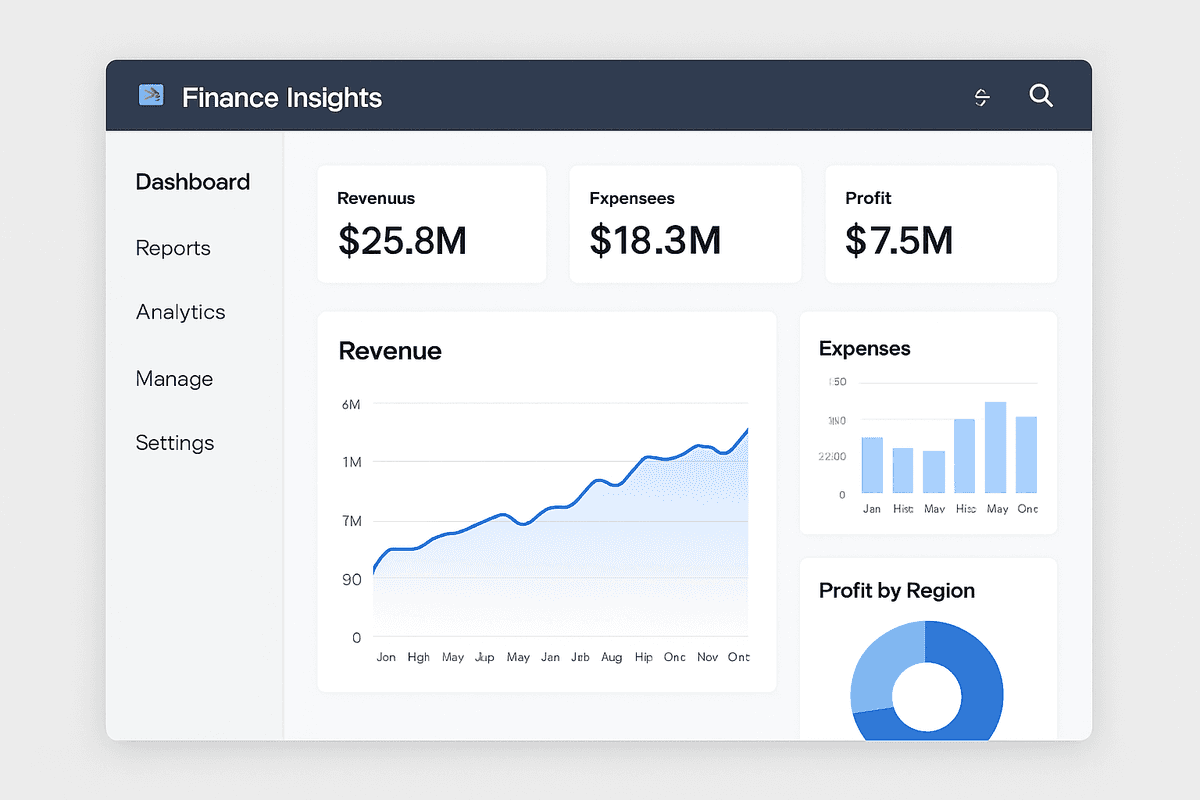This screenshot has width=1200, height=800.
Task: Open the Reports section
Action: (172, 248)
